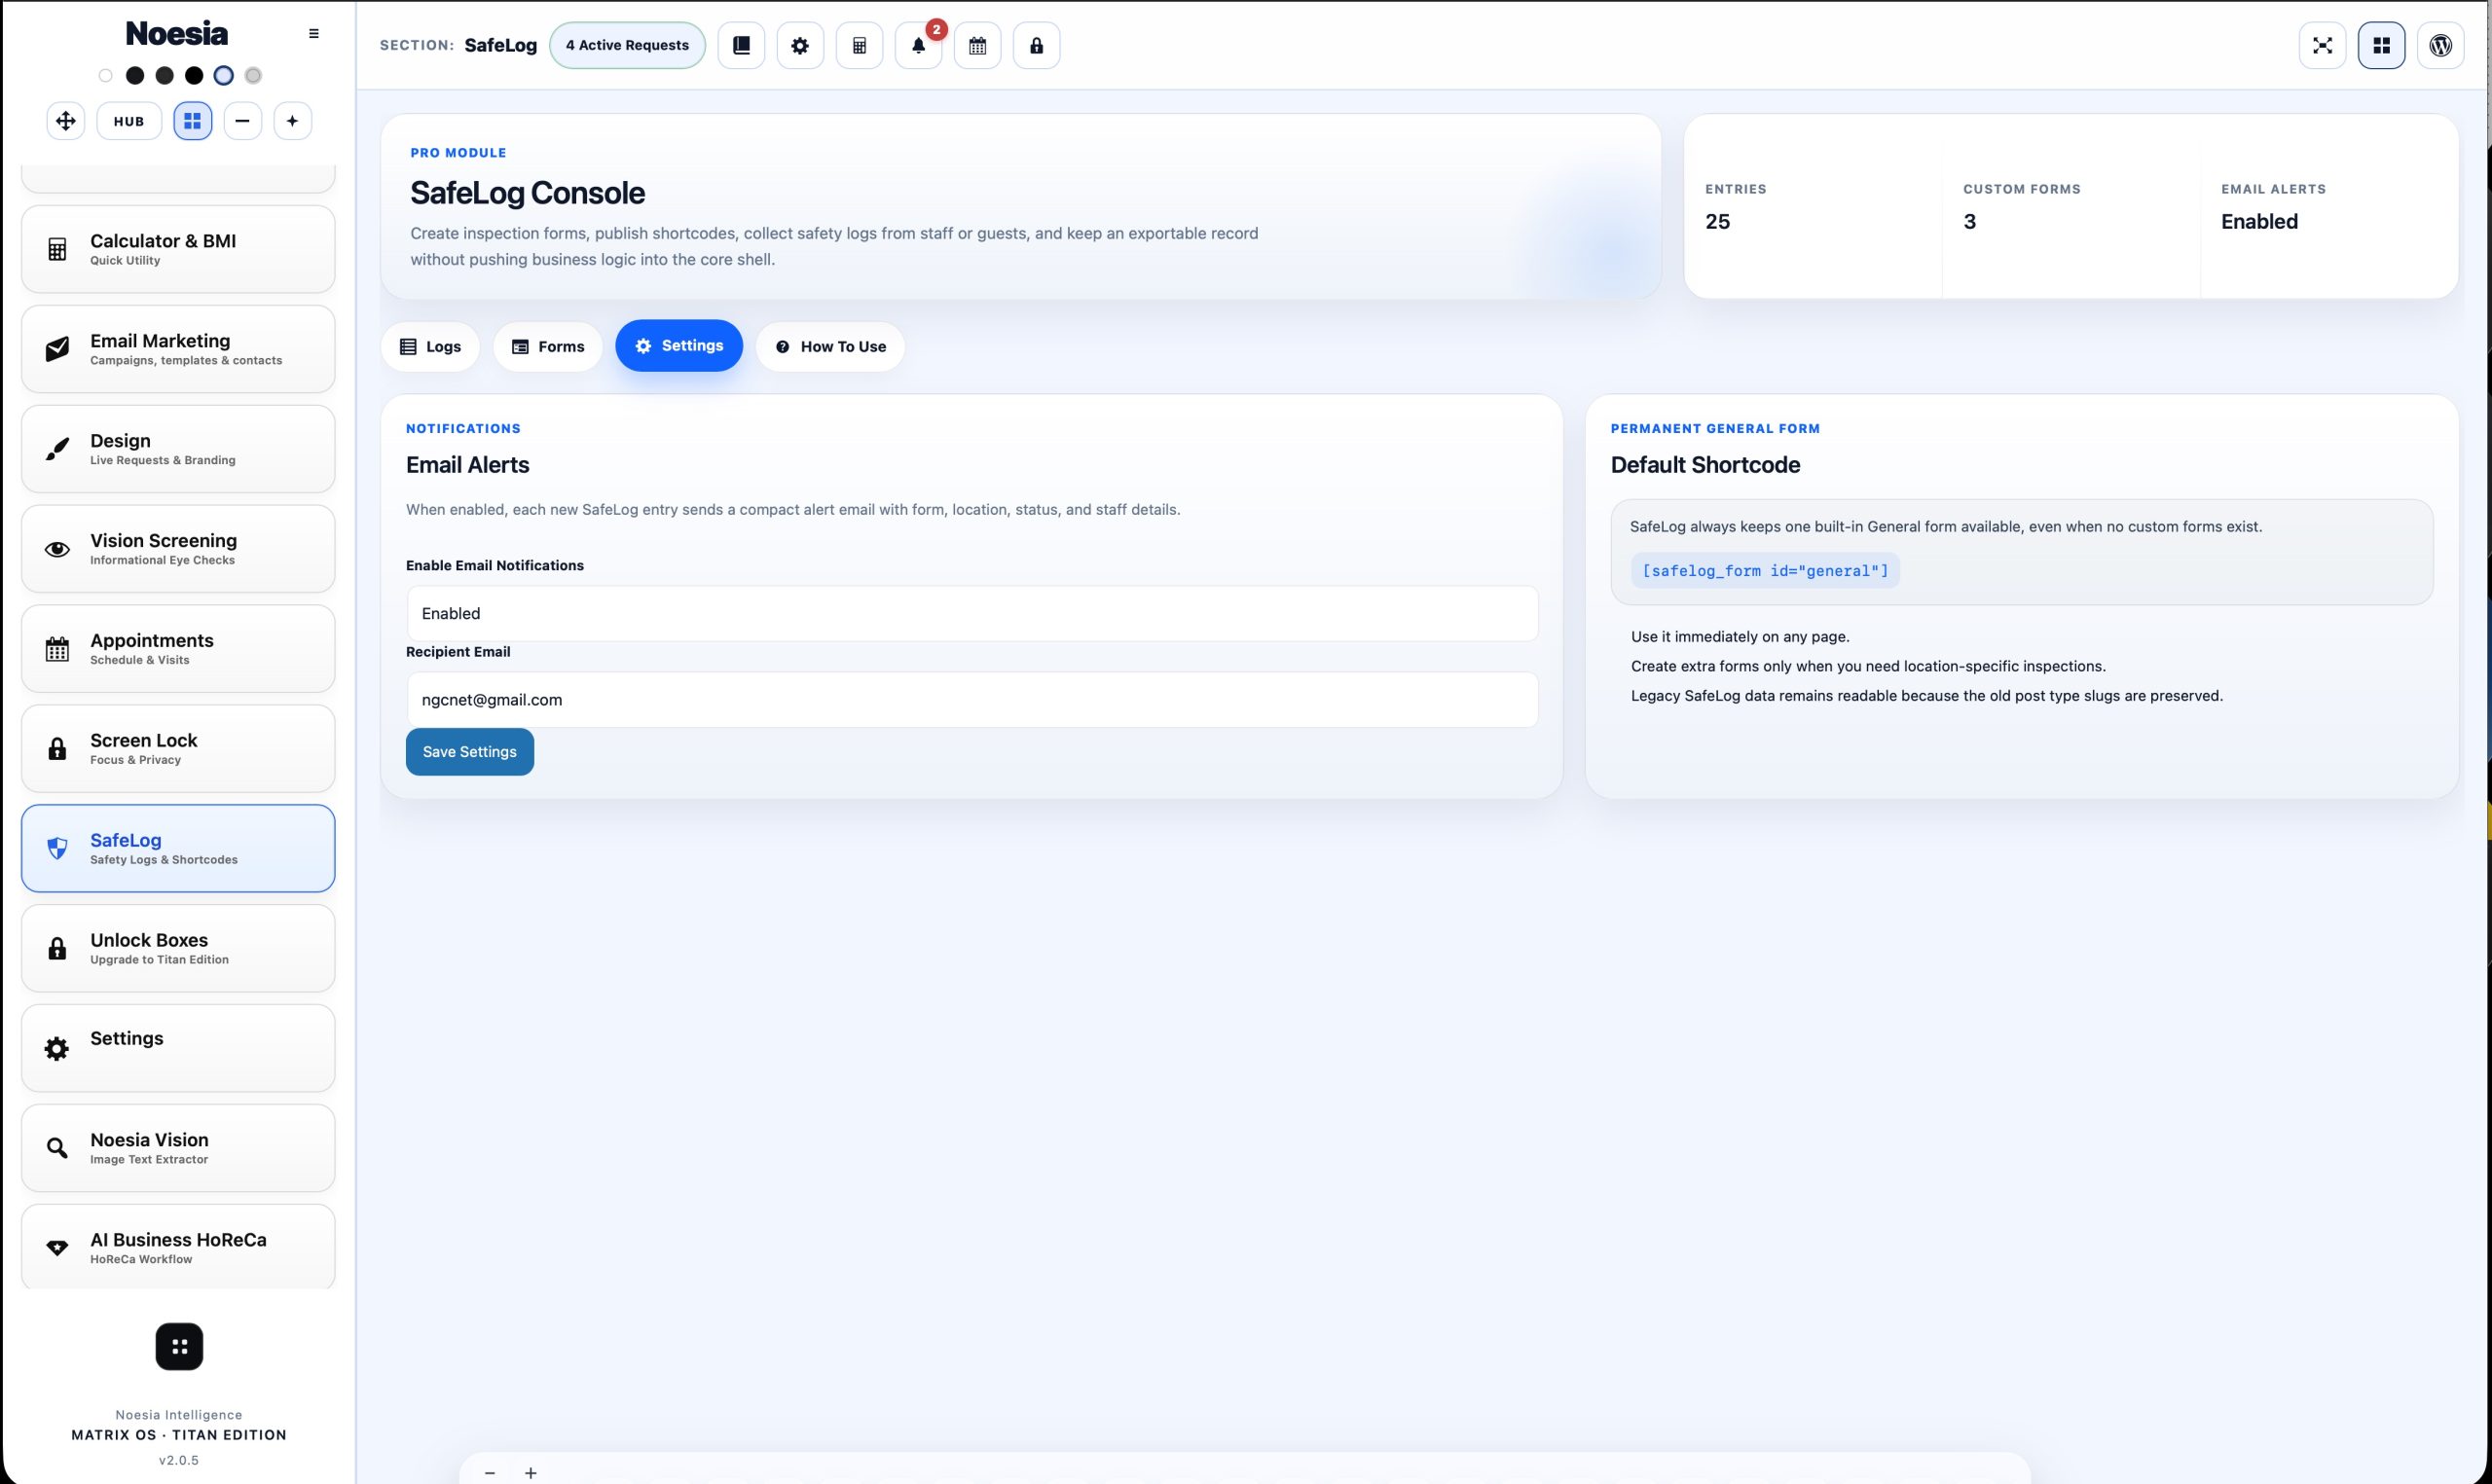
Task: Open the WordPress logo button
Action: click(x=2440, y=45)
